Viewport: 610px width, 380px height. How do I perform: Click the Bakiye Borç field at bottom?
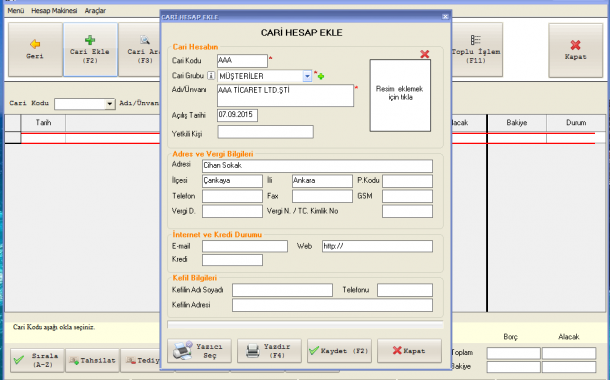514,367
